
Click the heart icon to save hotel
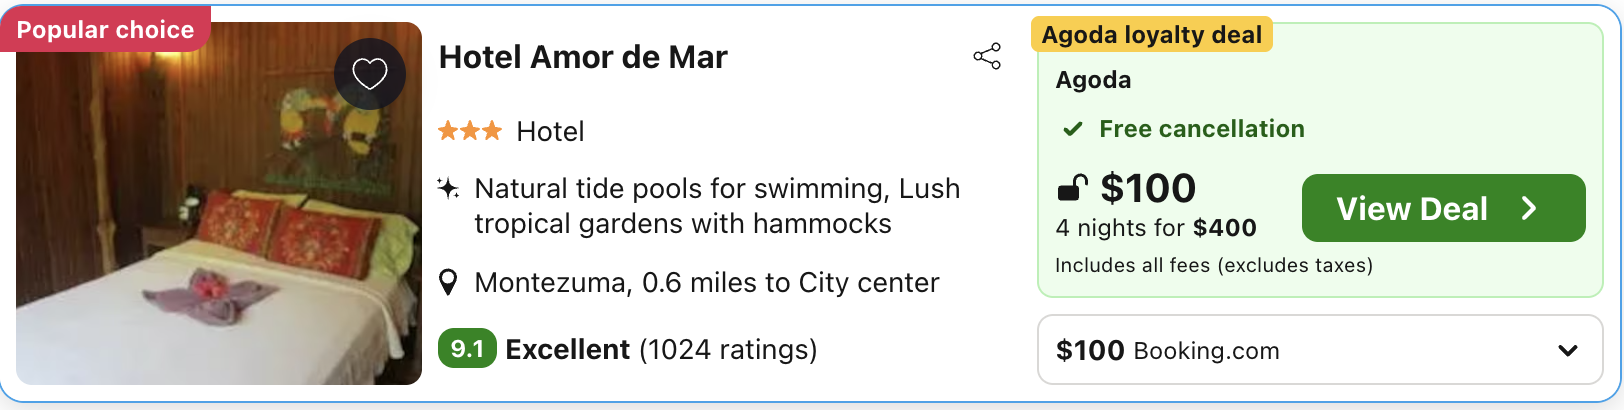pos(370,73)
